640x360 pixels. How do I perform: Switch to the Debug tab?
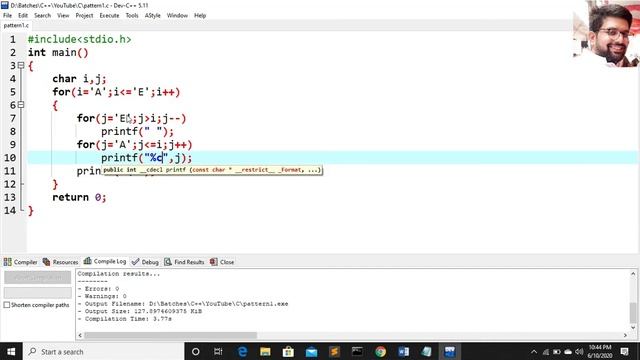click(145, 262)
